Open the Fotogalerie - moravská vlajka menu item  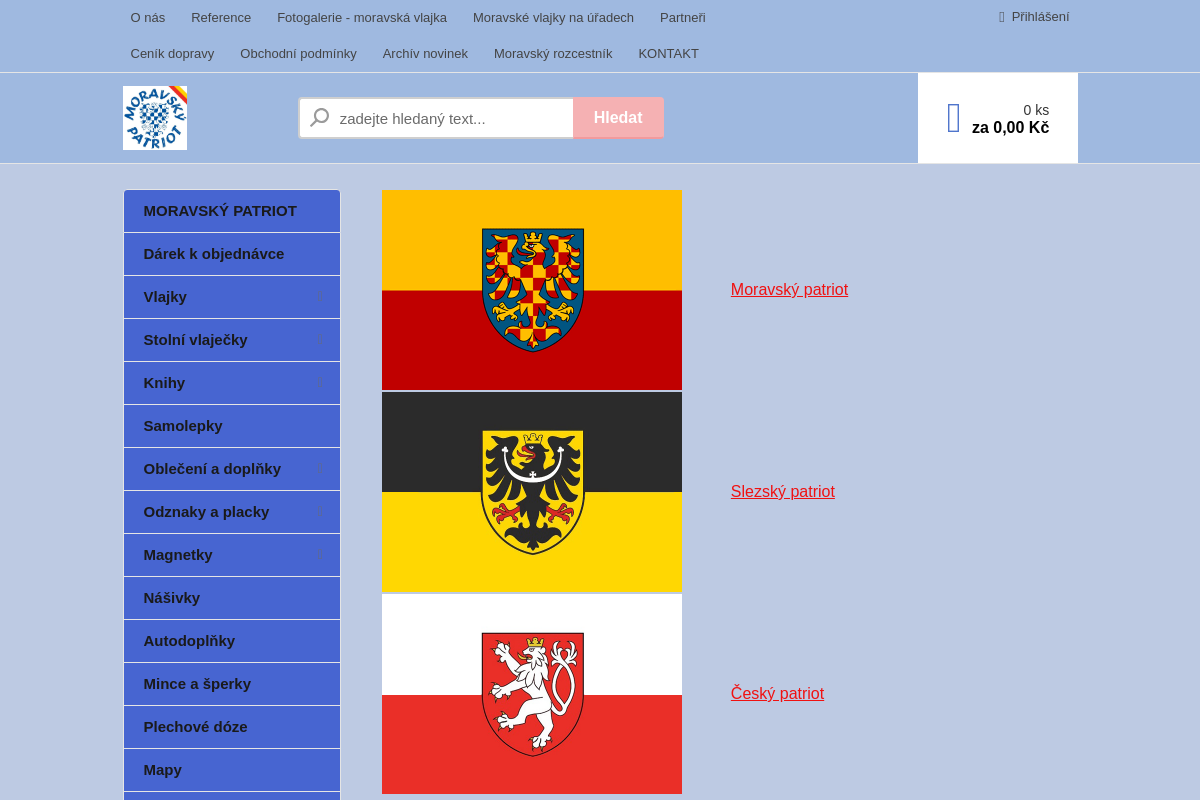[362, 17]
